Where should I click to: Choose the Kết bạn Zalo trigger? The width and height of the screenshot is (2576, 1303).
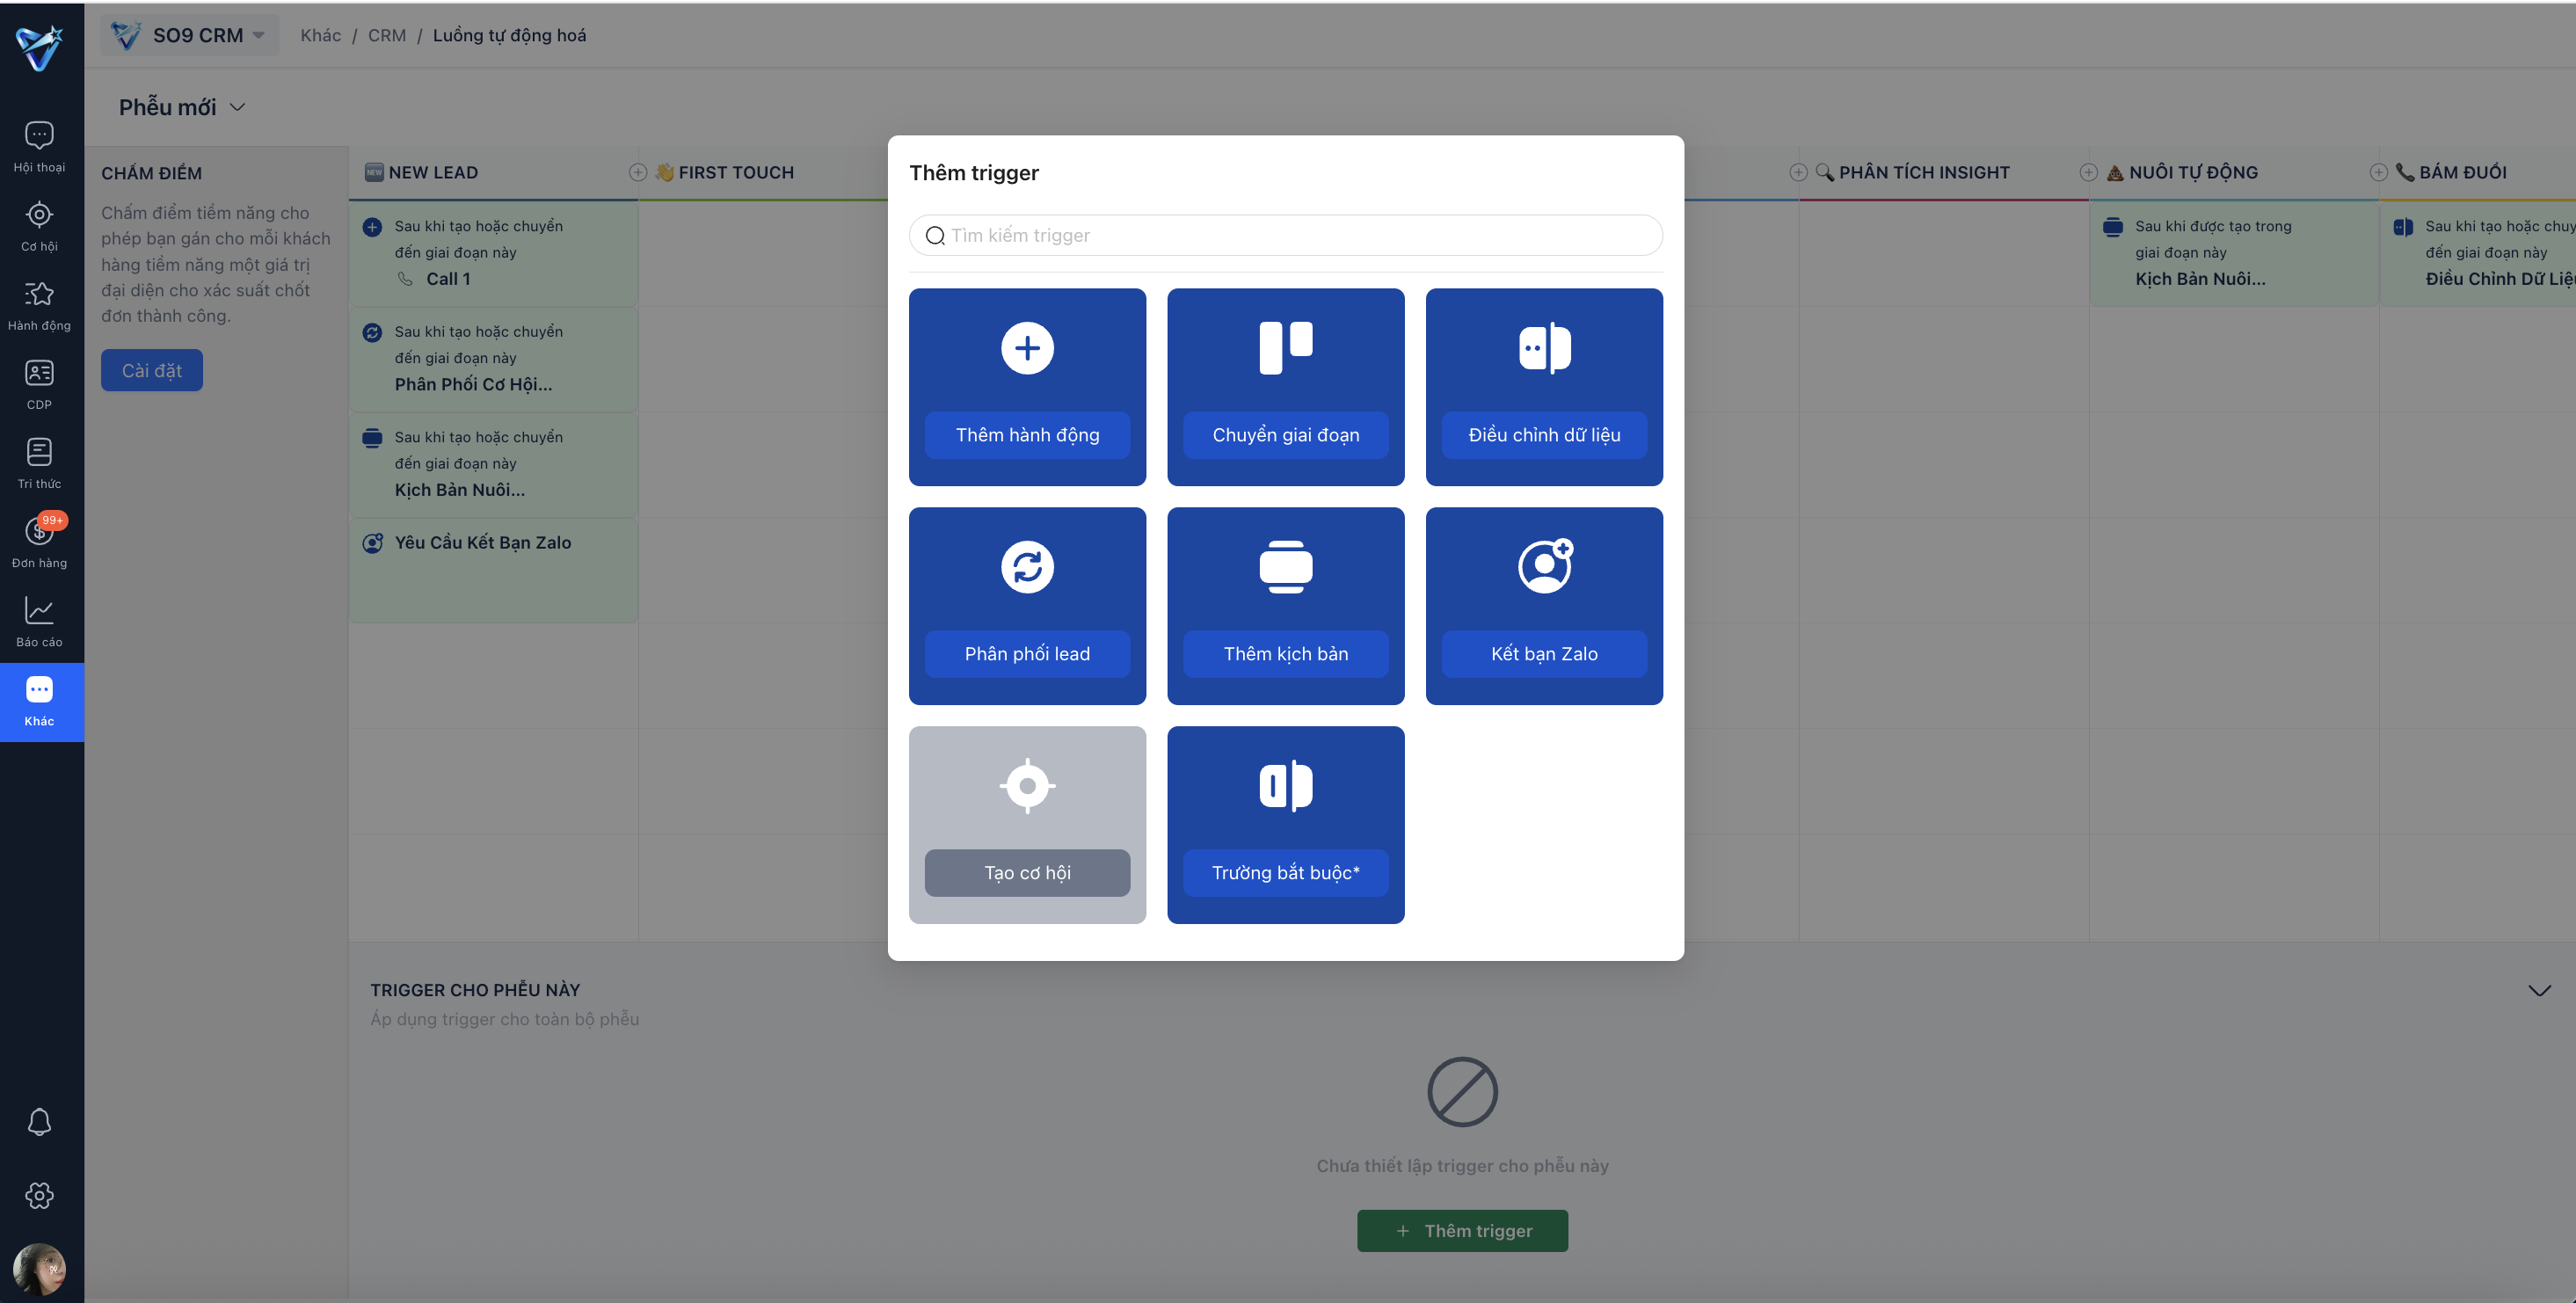click(x=1544, y=606)
